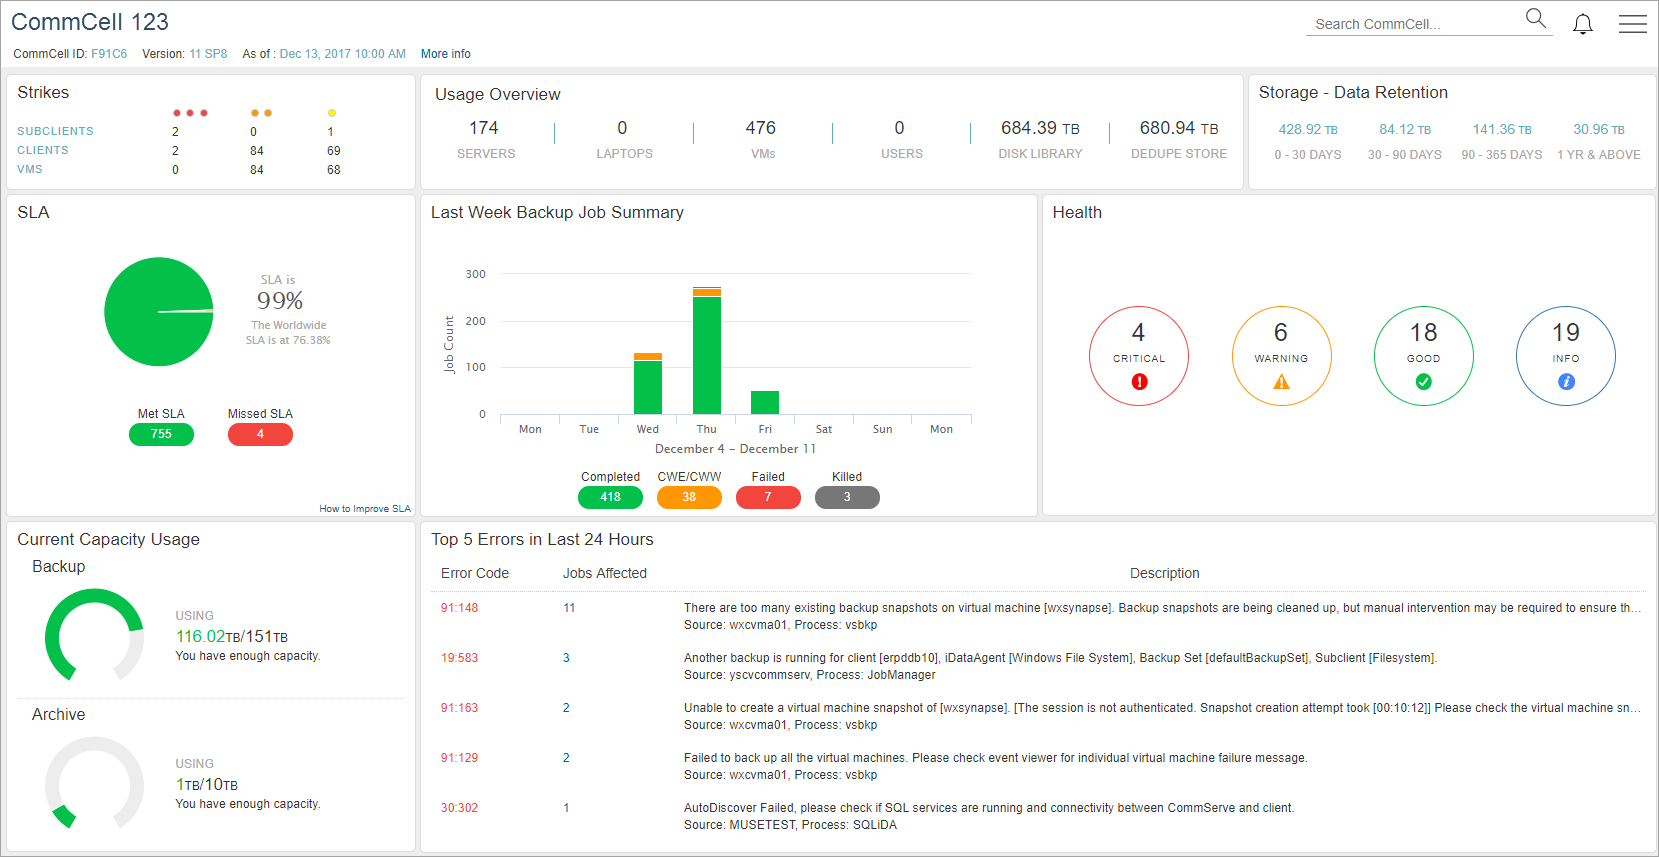
Task: Select the CWE/CWW 38 orange badge
Action: coord(689,497)
